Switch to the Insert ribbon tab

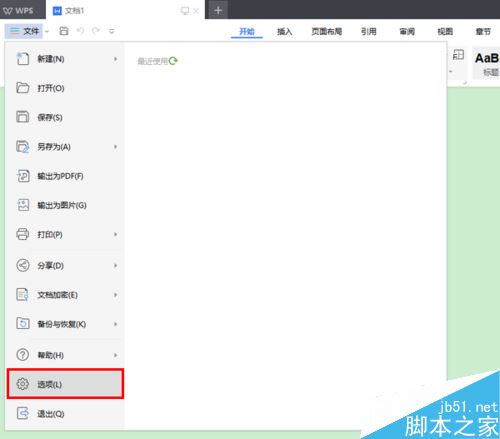pos(284,31)
